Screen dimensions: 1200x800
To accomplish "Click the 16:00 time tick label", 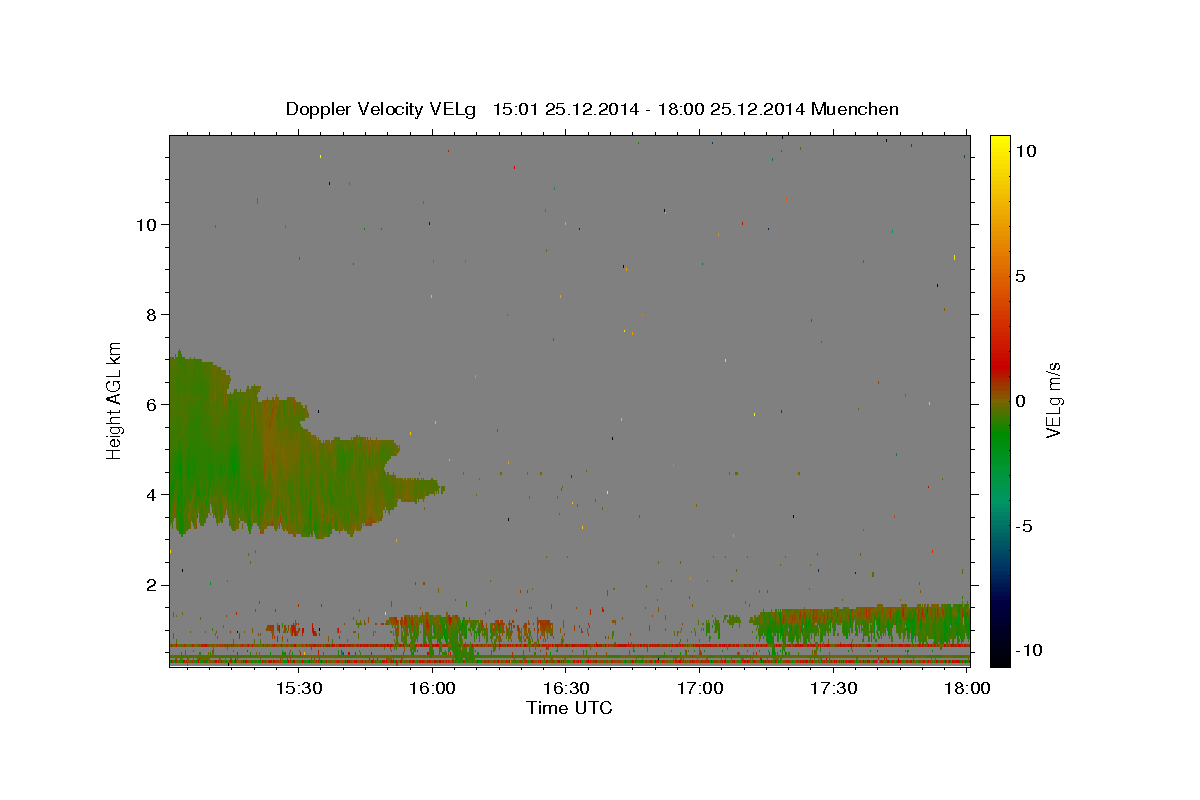I will tap(433, 688).
